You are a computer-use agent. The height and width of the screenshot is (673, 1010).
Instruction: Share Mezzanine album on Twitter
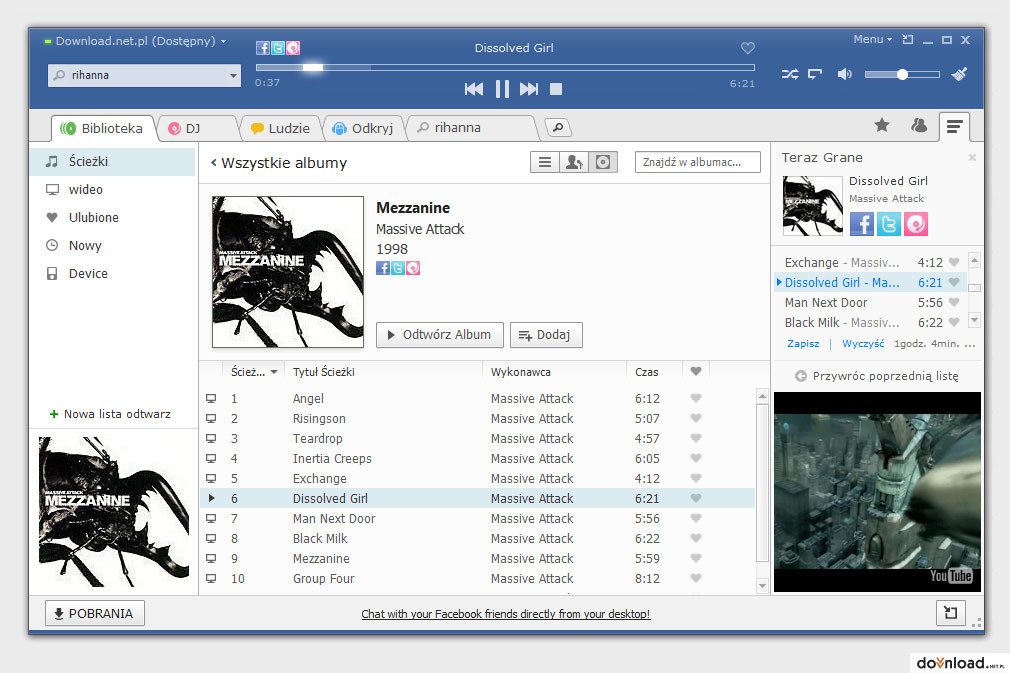(398, 268)
